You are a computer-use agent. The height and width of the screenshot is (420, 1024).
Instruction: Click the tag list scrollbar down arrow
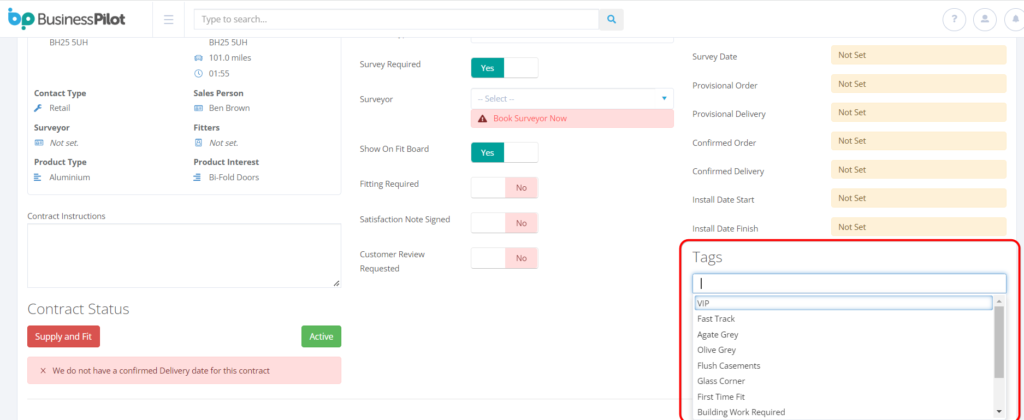999,412
